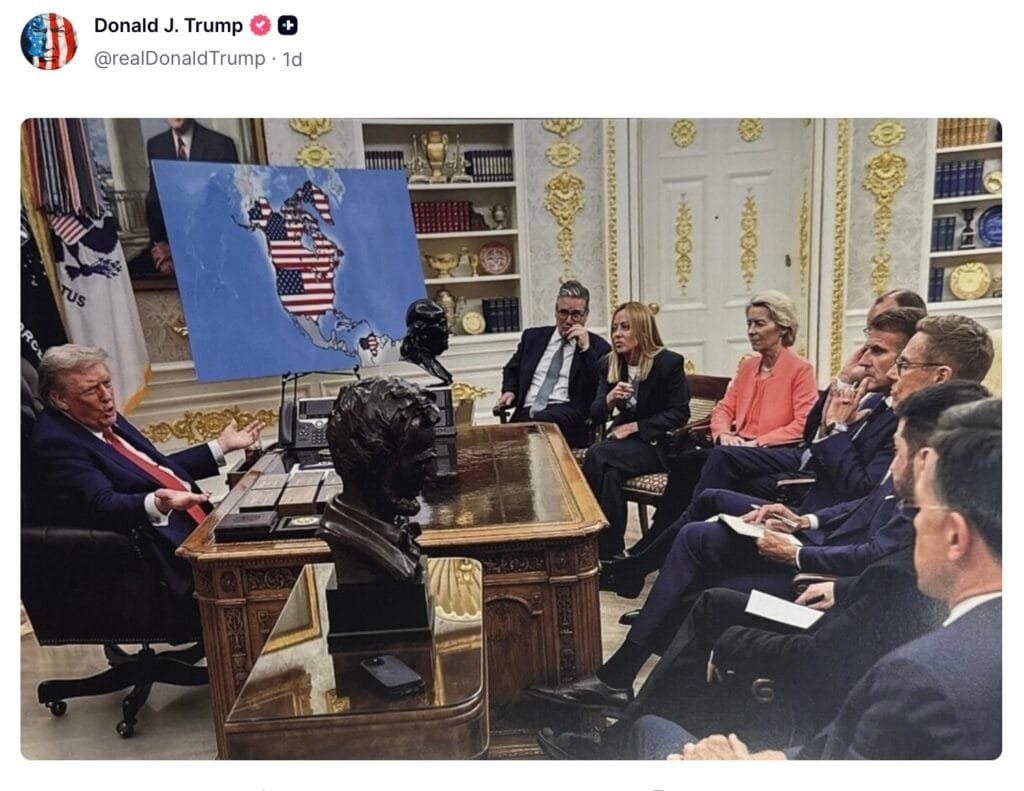
Task: Click the pink verified checkmark badge
Action: coord(261,25)
